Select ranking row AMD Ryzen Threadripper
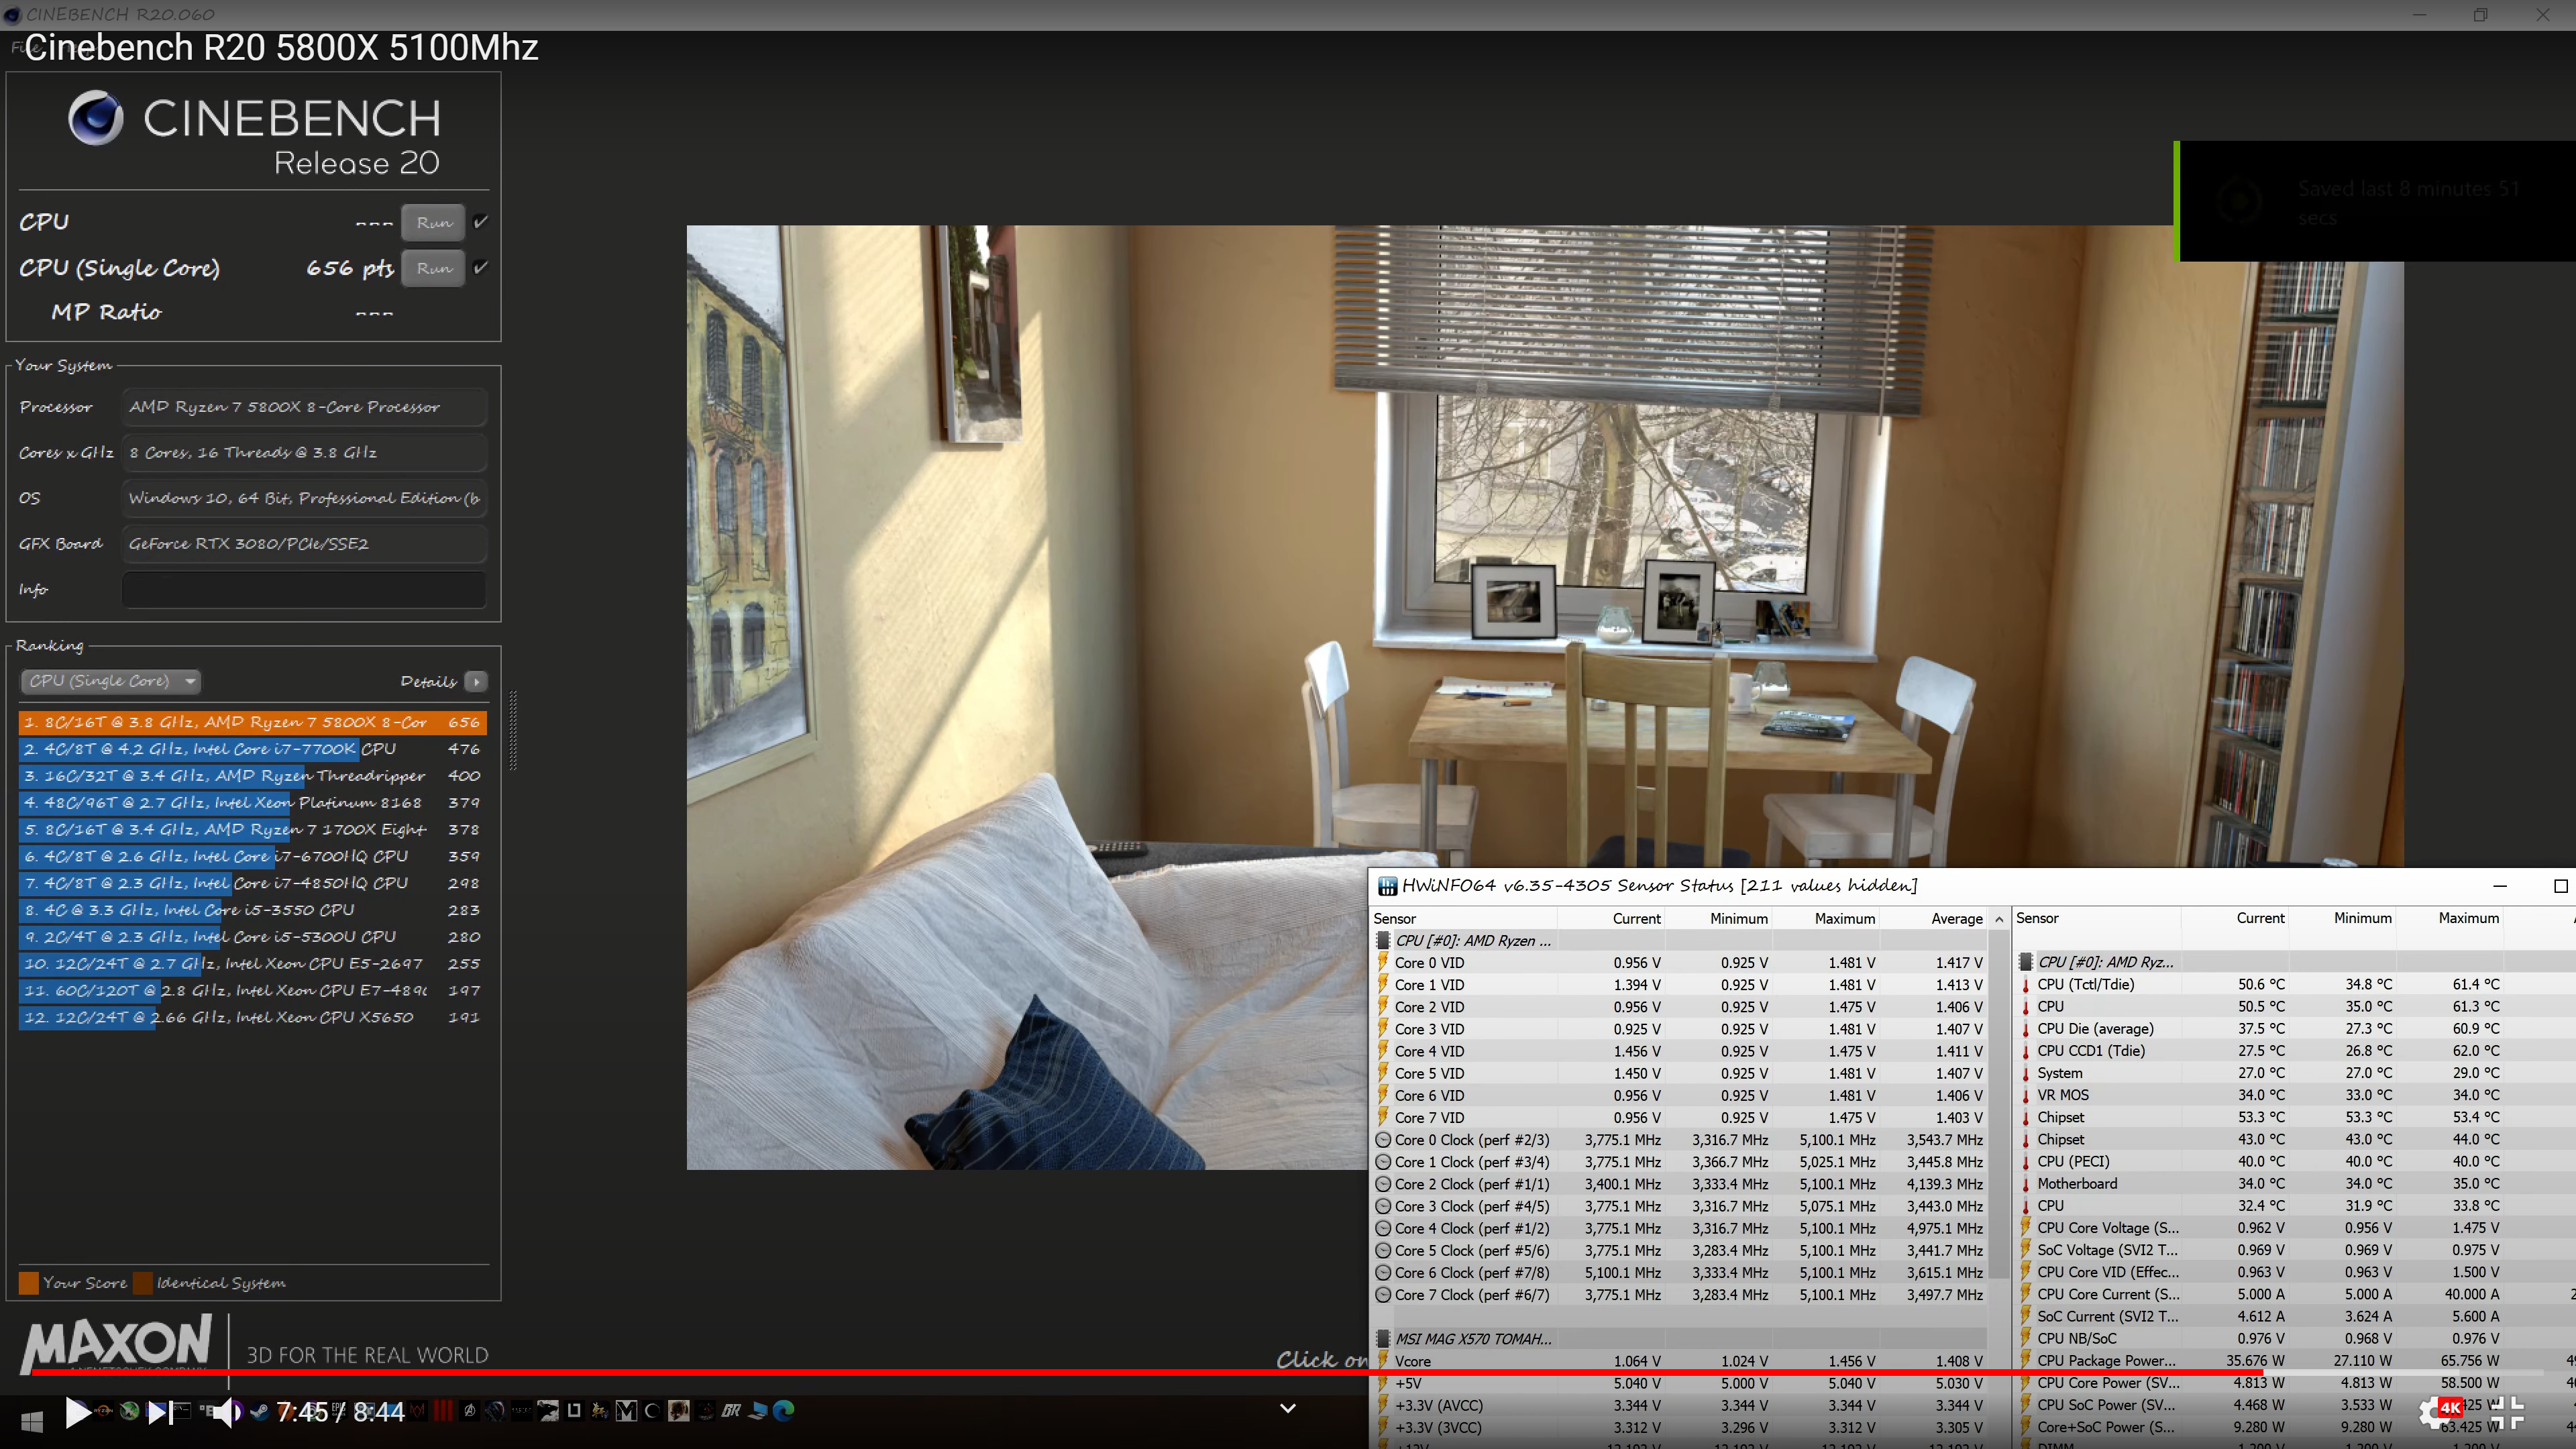The height and width of the screenshot is (1449, 2576). click(253, 776)
